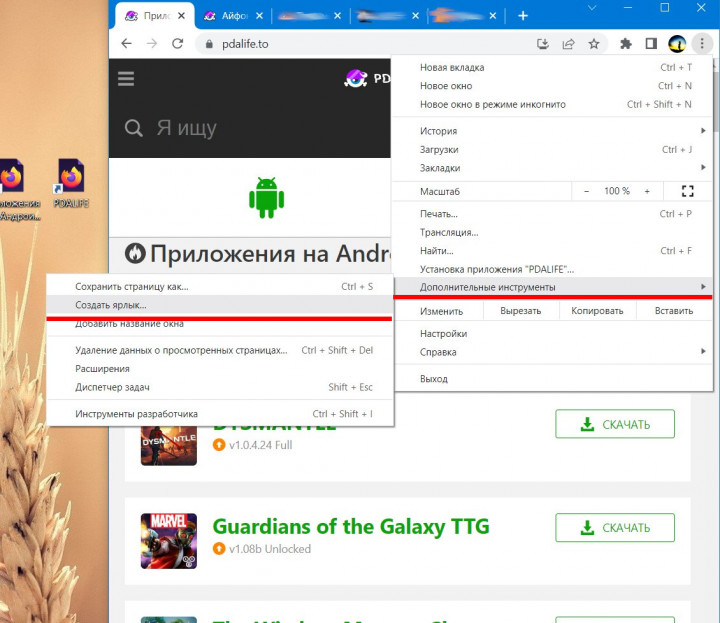Click the Я ищу search field
Viewport: 720px width, 623px height.
[250, 128]
